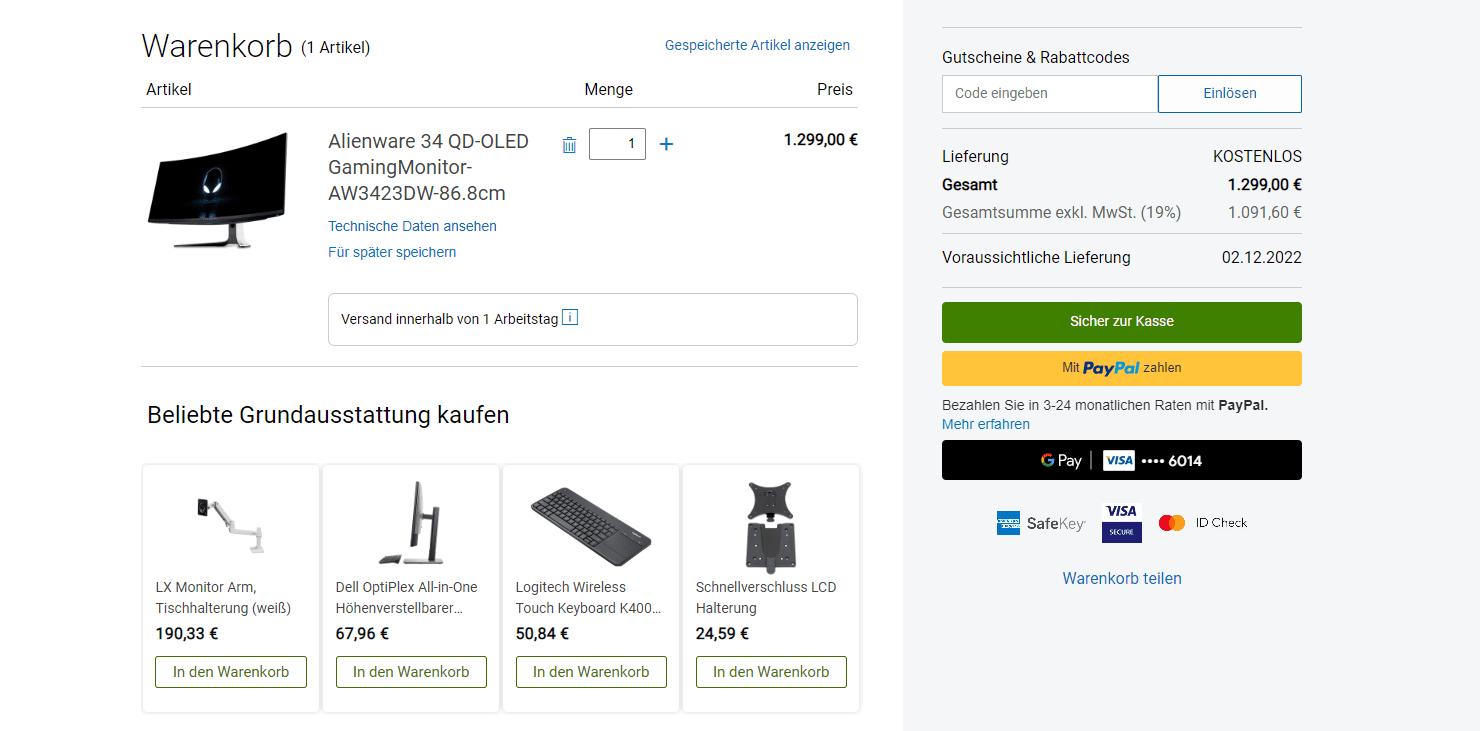This screenshot has width=1480, height=731.
Task: Open Schnellverschluss LCD Halterung title
Action: click(x=766, y=597)
